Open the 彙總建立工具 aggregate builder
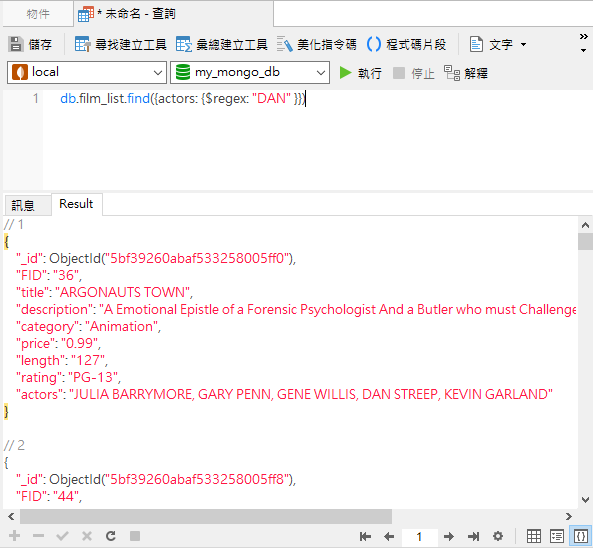Image resolution: width=593 pixels, height=548 pixels. [x=222, y=45]
